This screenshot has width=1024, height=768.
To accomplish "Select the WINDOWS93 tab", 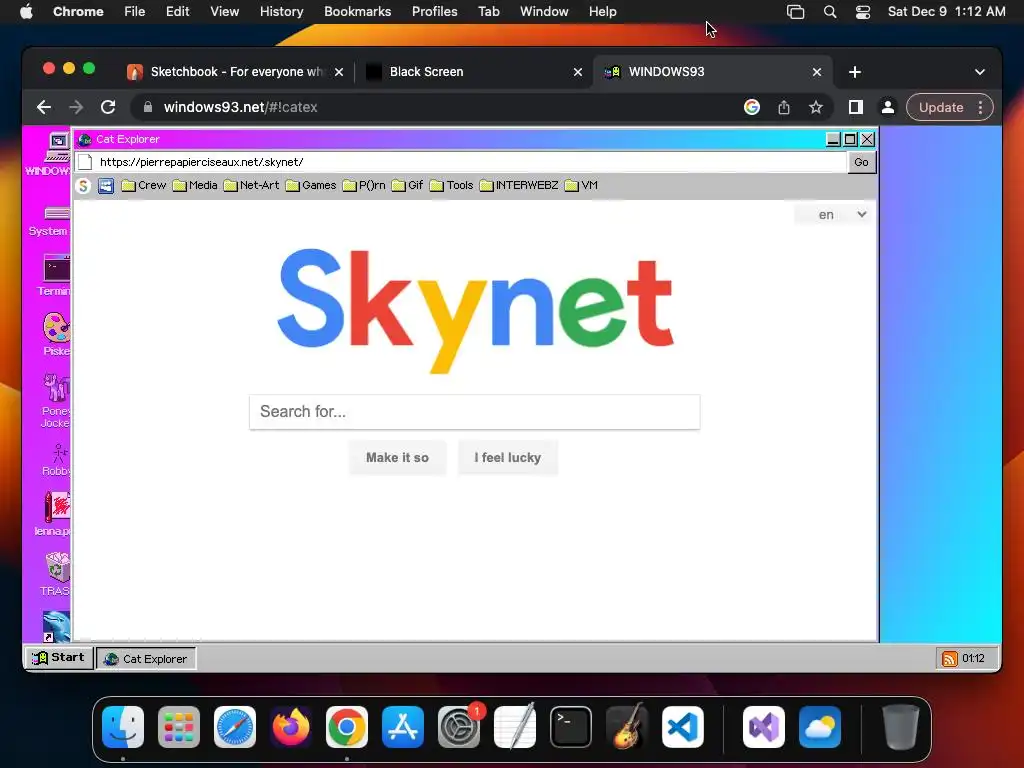I will (712, 72).
